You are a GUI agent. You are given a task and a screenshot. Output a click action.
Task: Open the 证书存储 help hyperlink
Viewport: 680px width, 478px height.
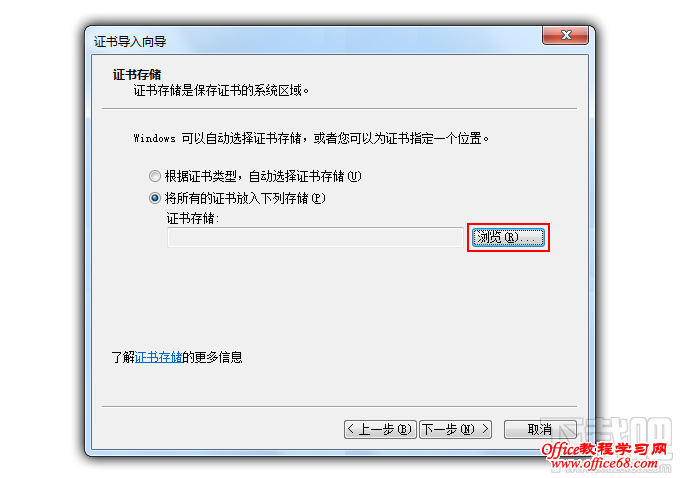[158, 357]
